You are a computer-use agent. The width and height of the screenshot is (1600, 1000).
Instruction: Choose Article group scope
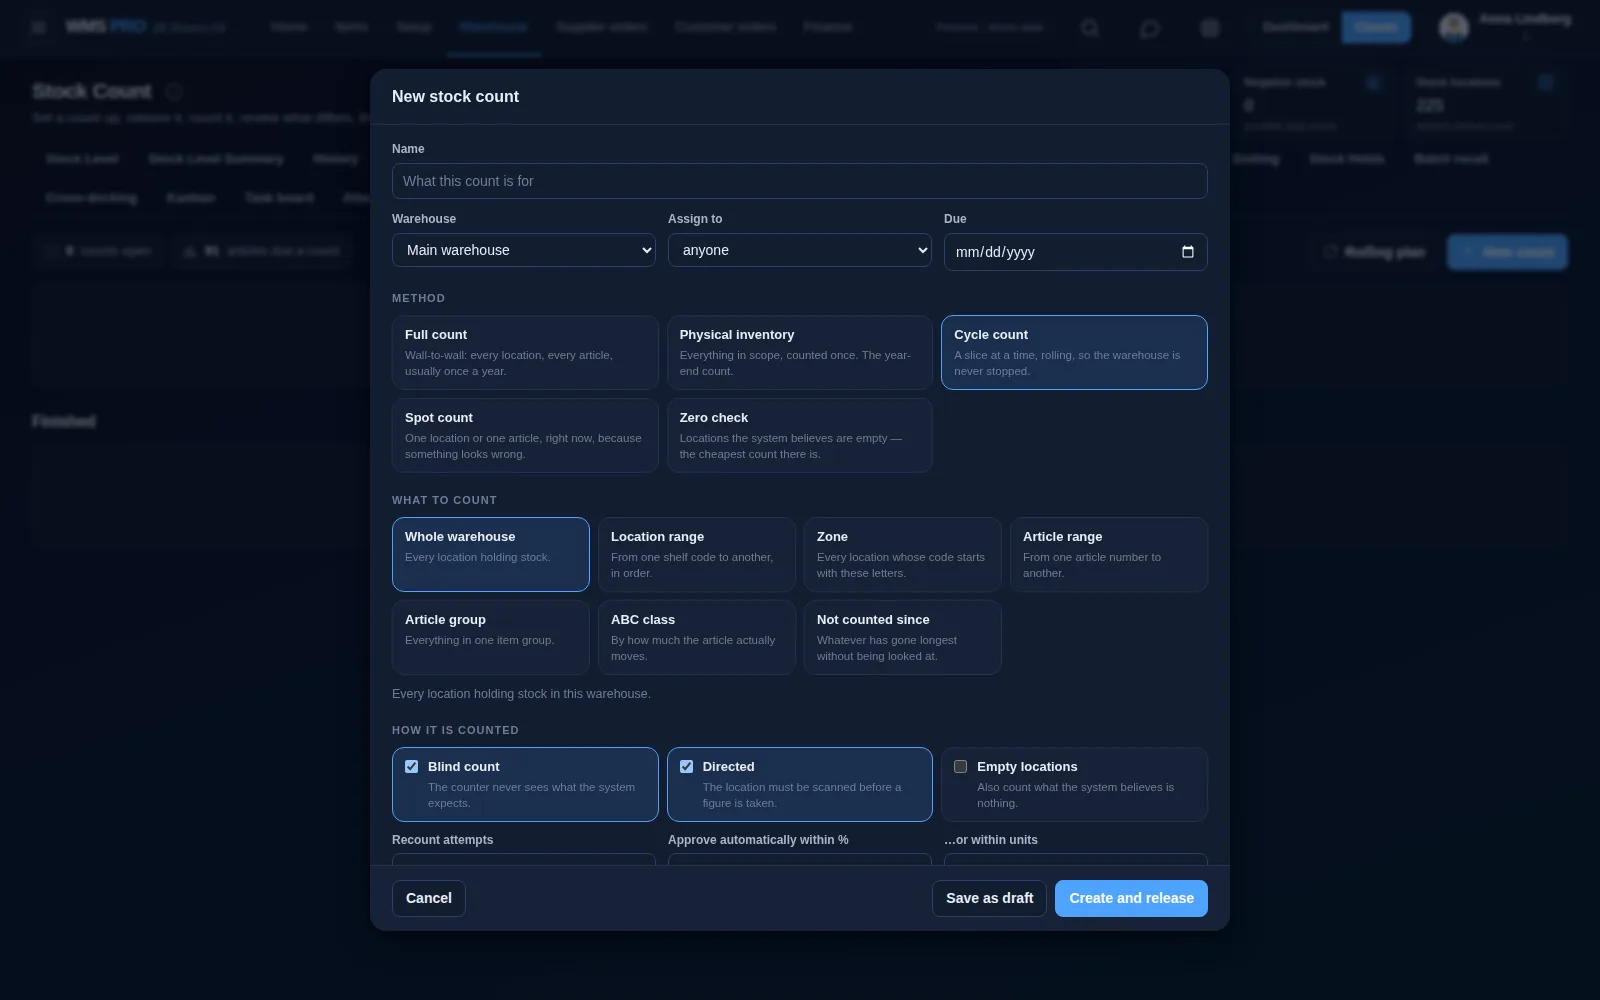coord(491,638)
